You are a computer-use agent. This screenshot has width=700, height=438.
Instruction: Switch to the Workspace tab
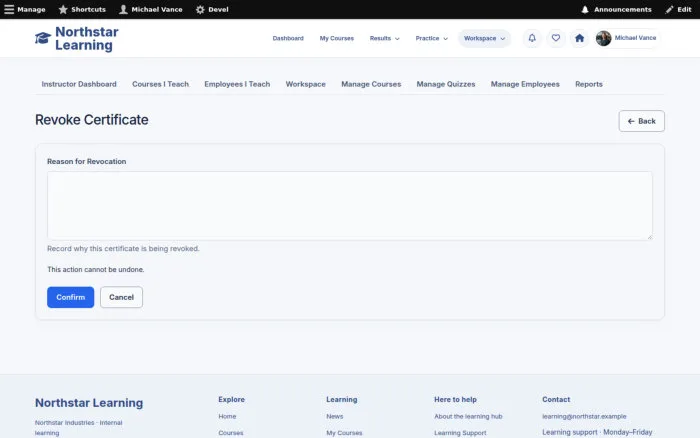click(305, 84)
